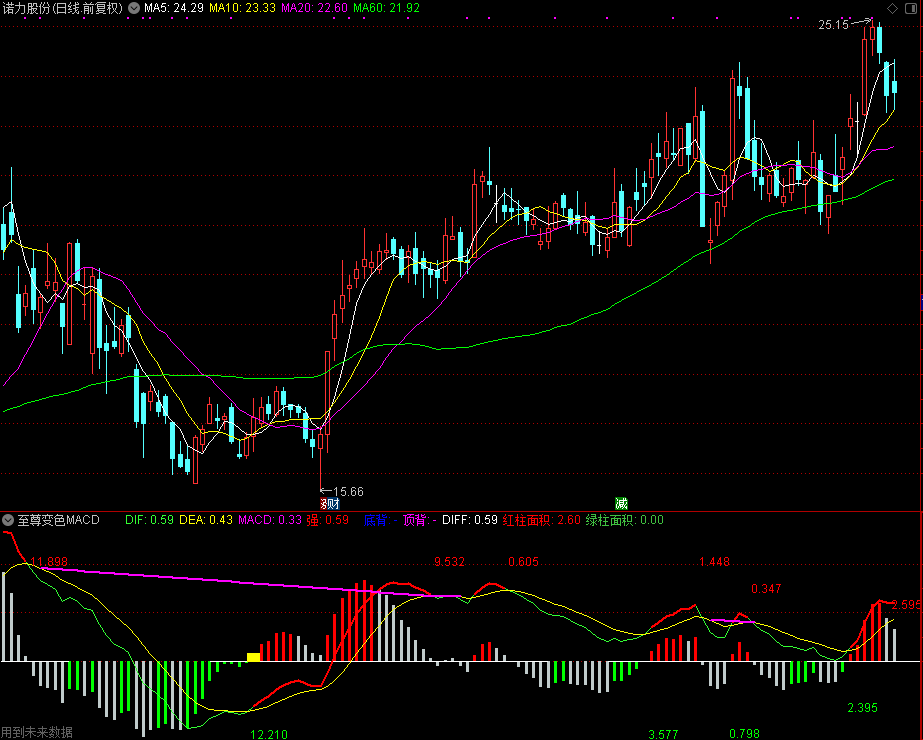Click the 底背 divergence label
Screen dimensions: 923x740
click(x=381, y=520)
